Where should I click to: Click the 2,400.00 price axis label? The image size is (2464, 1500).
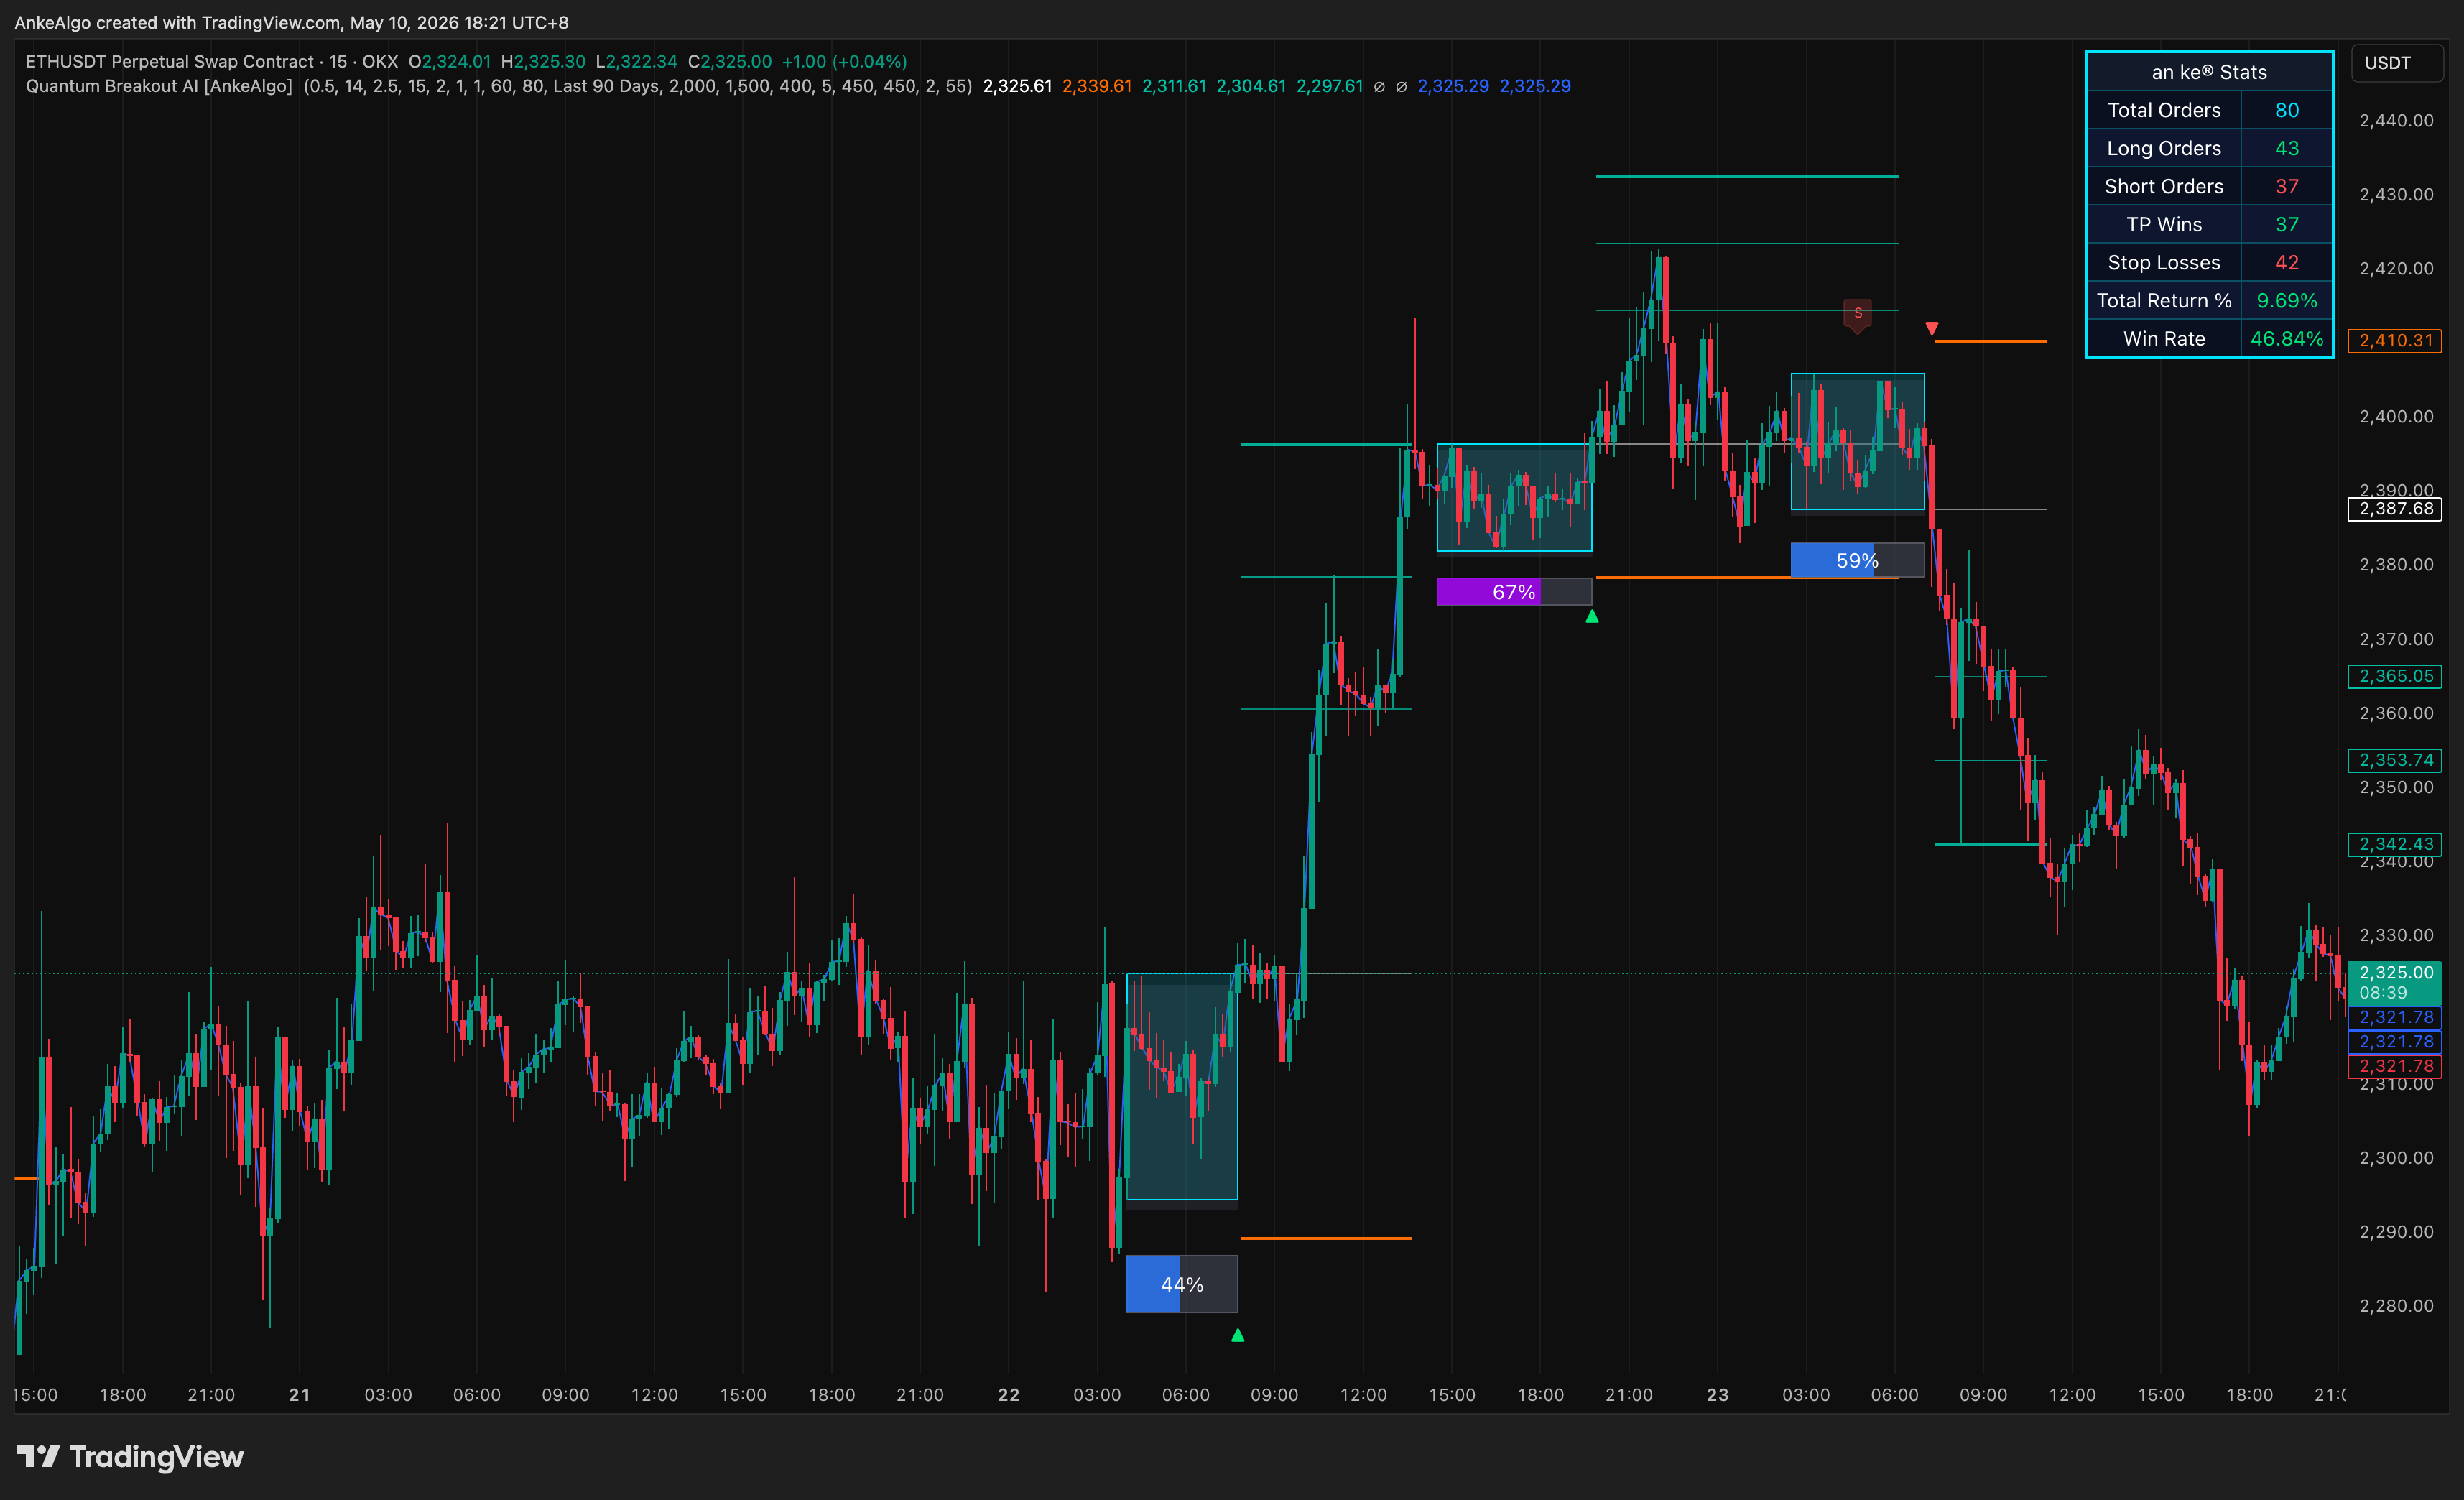click(x=2396, y=416)
